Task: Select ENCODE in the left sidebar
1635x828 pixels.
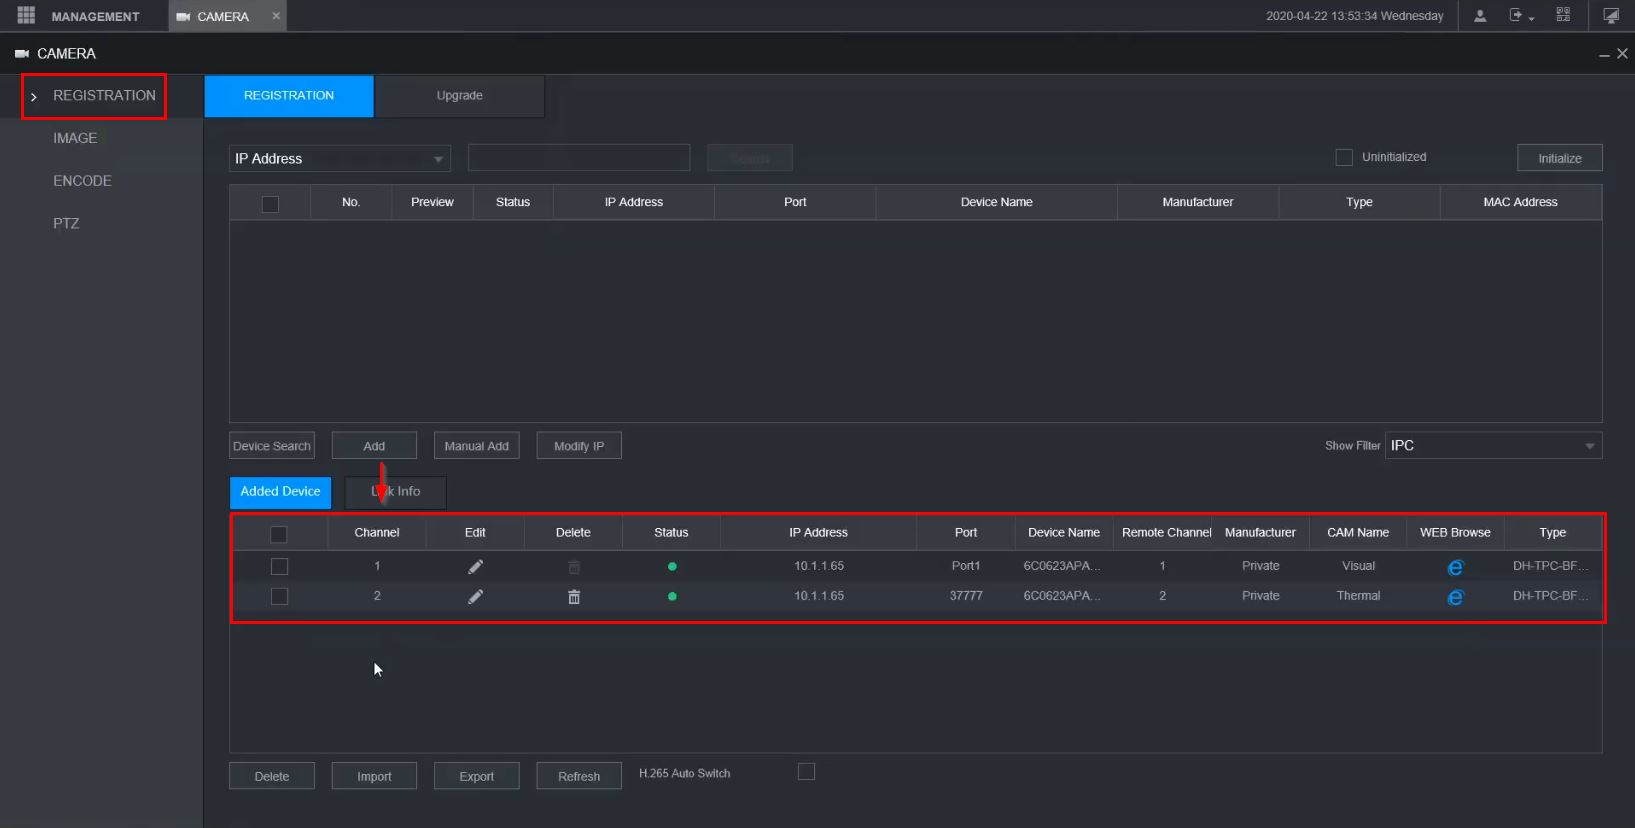Action: tap(82, 181)
